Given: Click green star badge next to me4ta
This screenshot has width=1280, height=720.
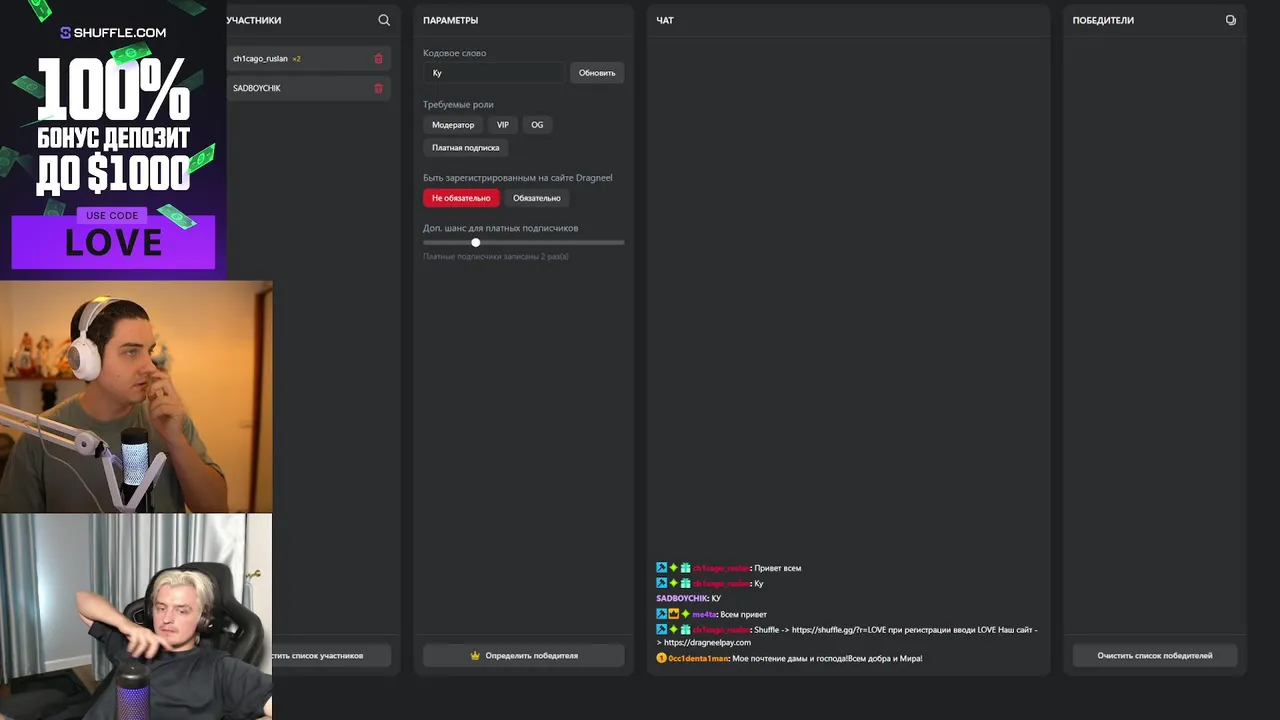Looking at the screenshot, I should (x=685, y=614).
